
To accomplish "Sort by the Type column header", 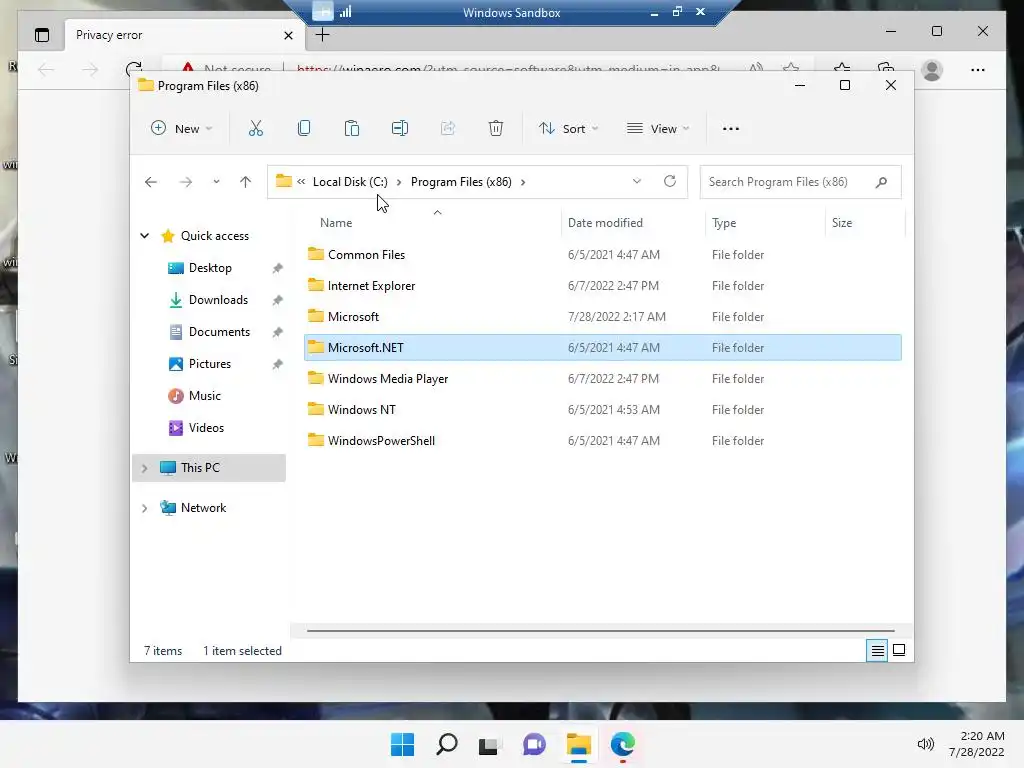I will (724, 223).
